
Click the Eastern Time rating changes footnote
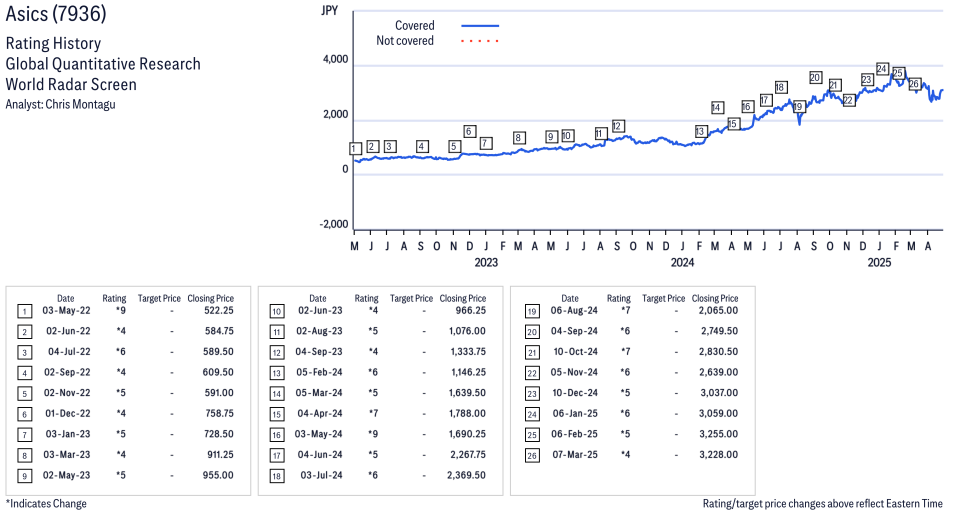pos(823,503)
